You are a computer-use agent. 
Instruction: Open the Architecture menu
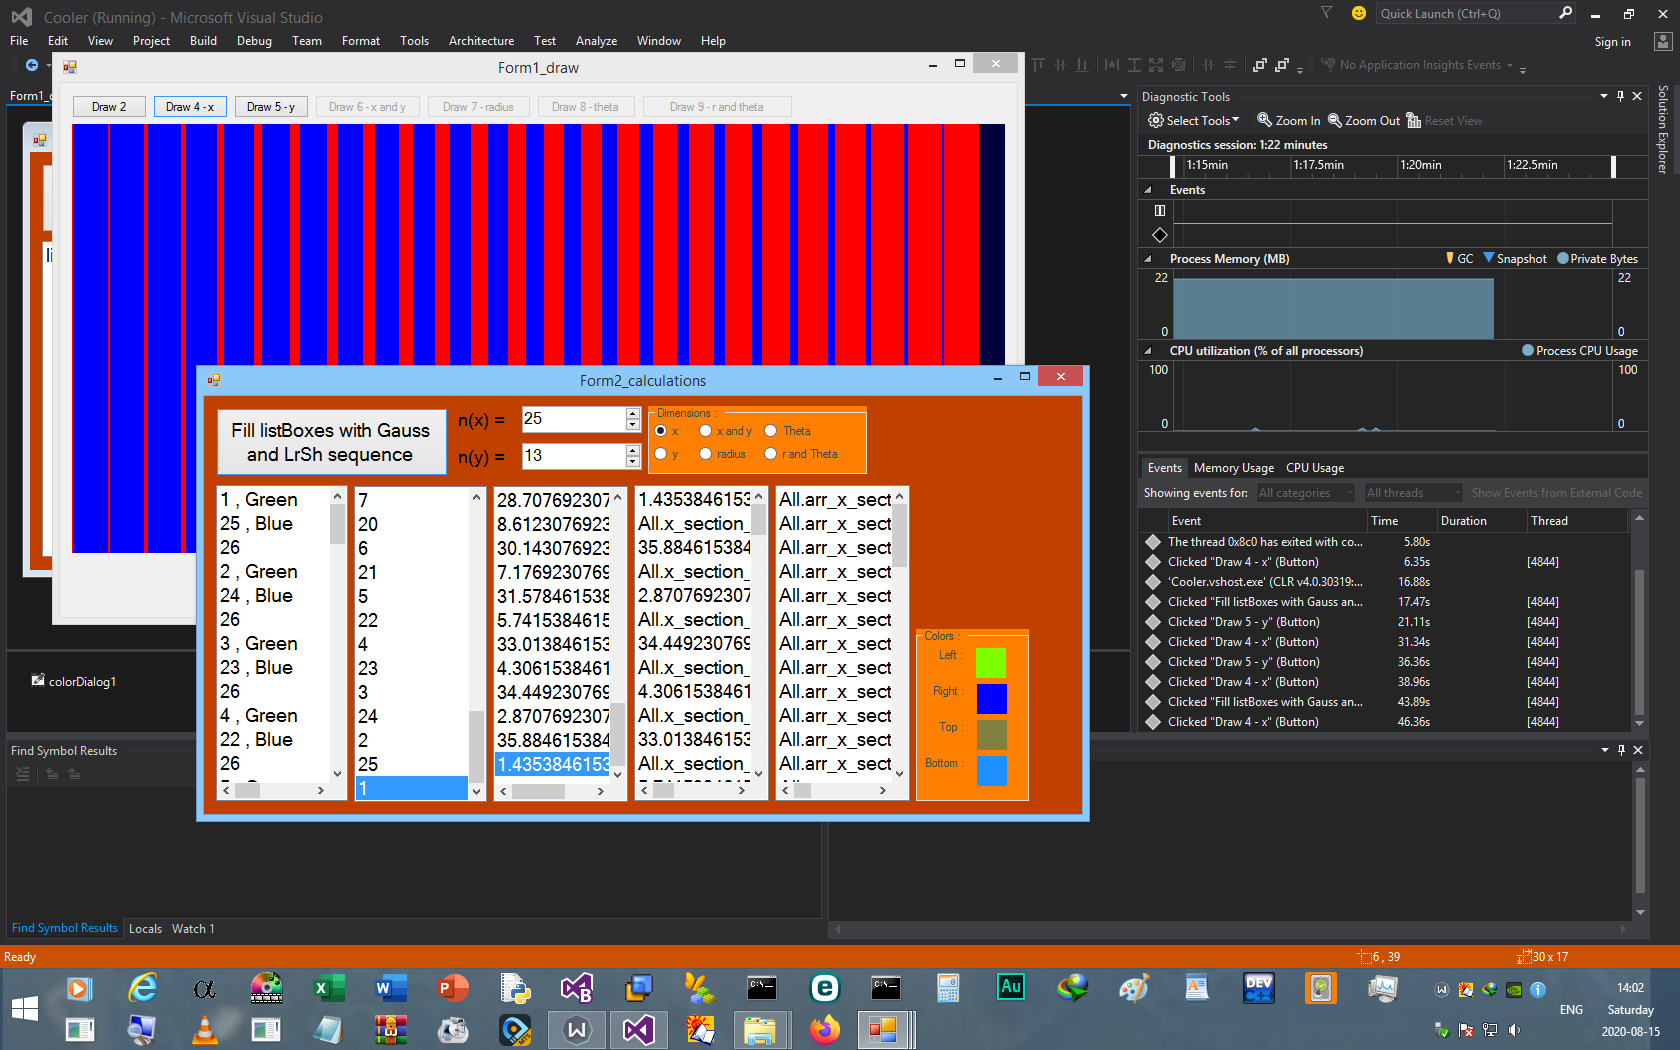click(x=481, y=41)
